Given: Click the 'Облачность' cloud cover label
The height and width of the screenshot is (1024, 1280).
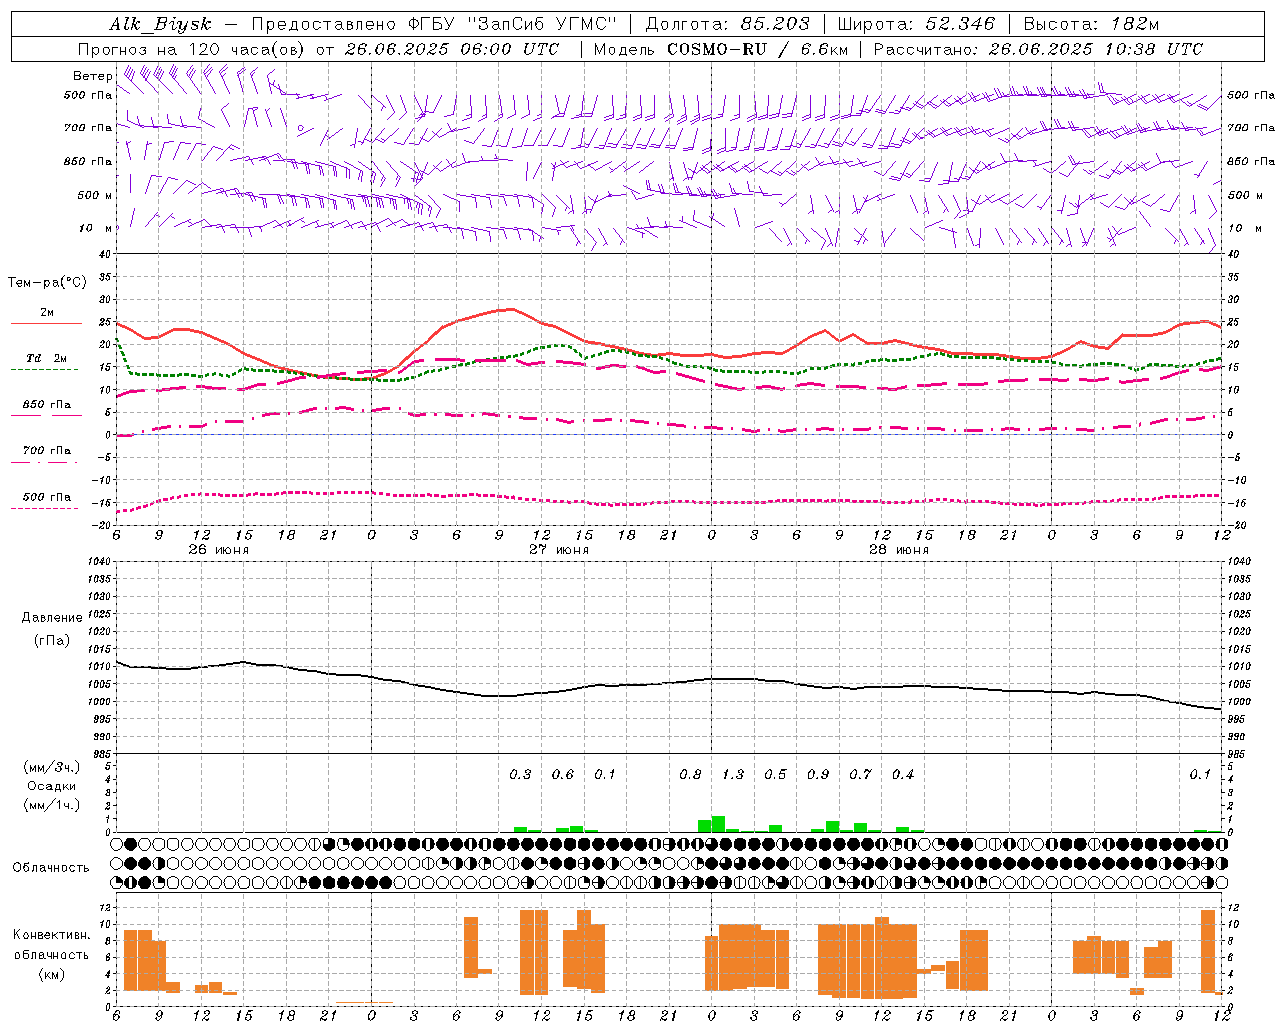Looking at the screenshot, I should [x=51, y=867].
